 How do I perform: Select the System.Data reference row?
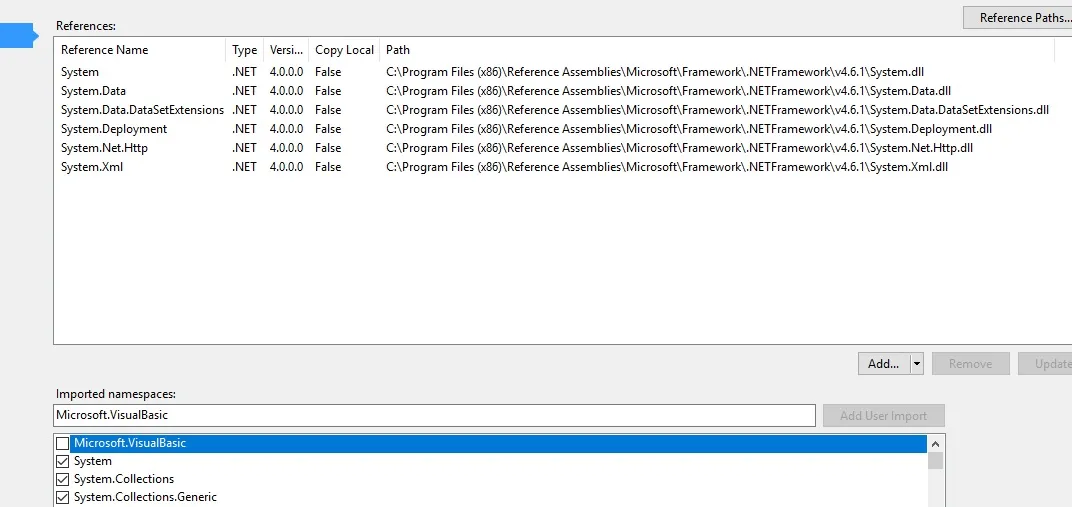click(554, 91)
